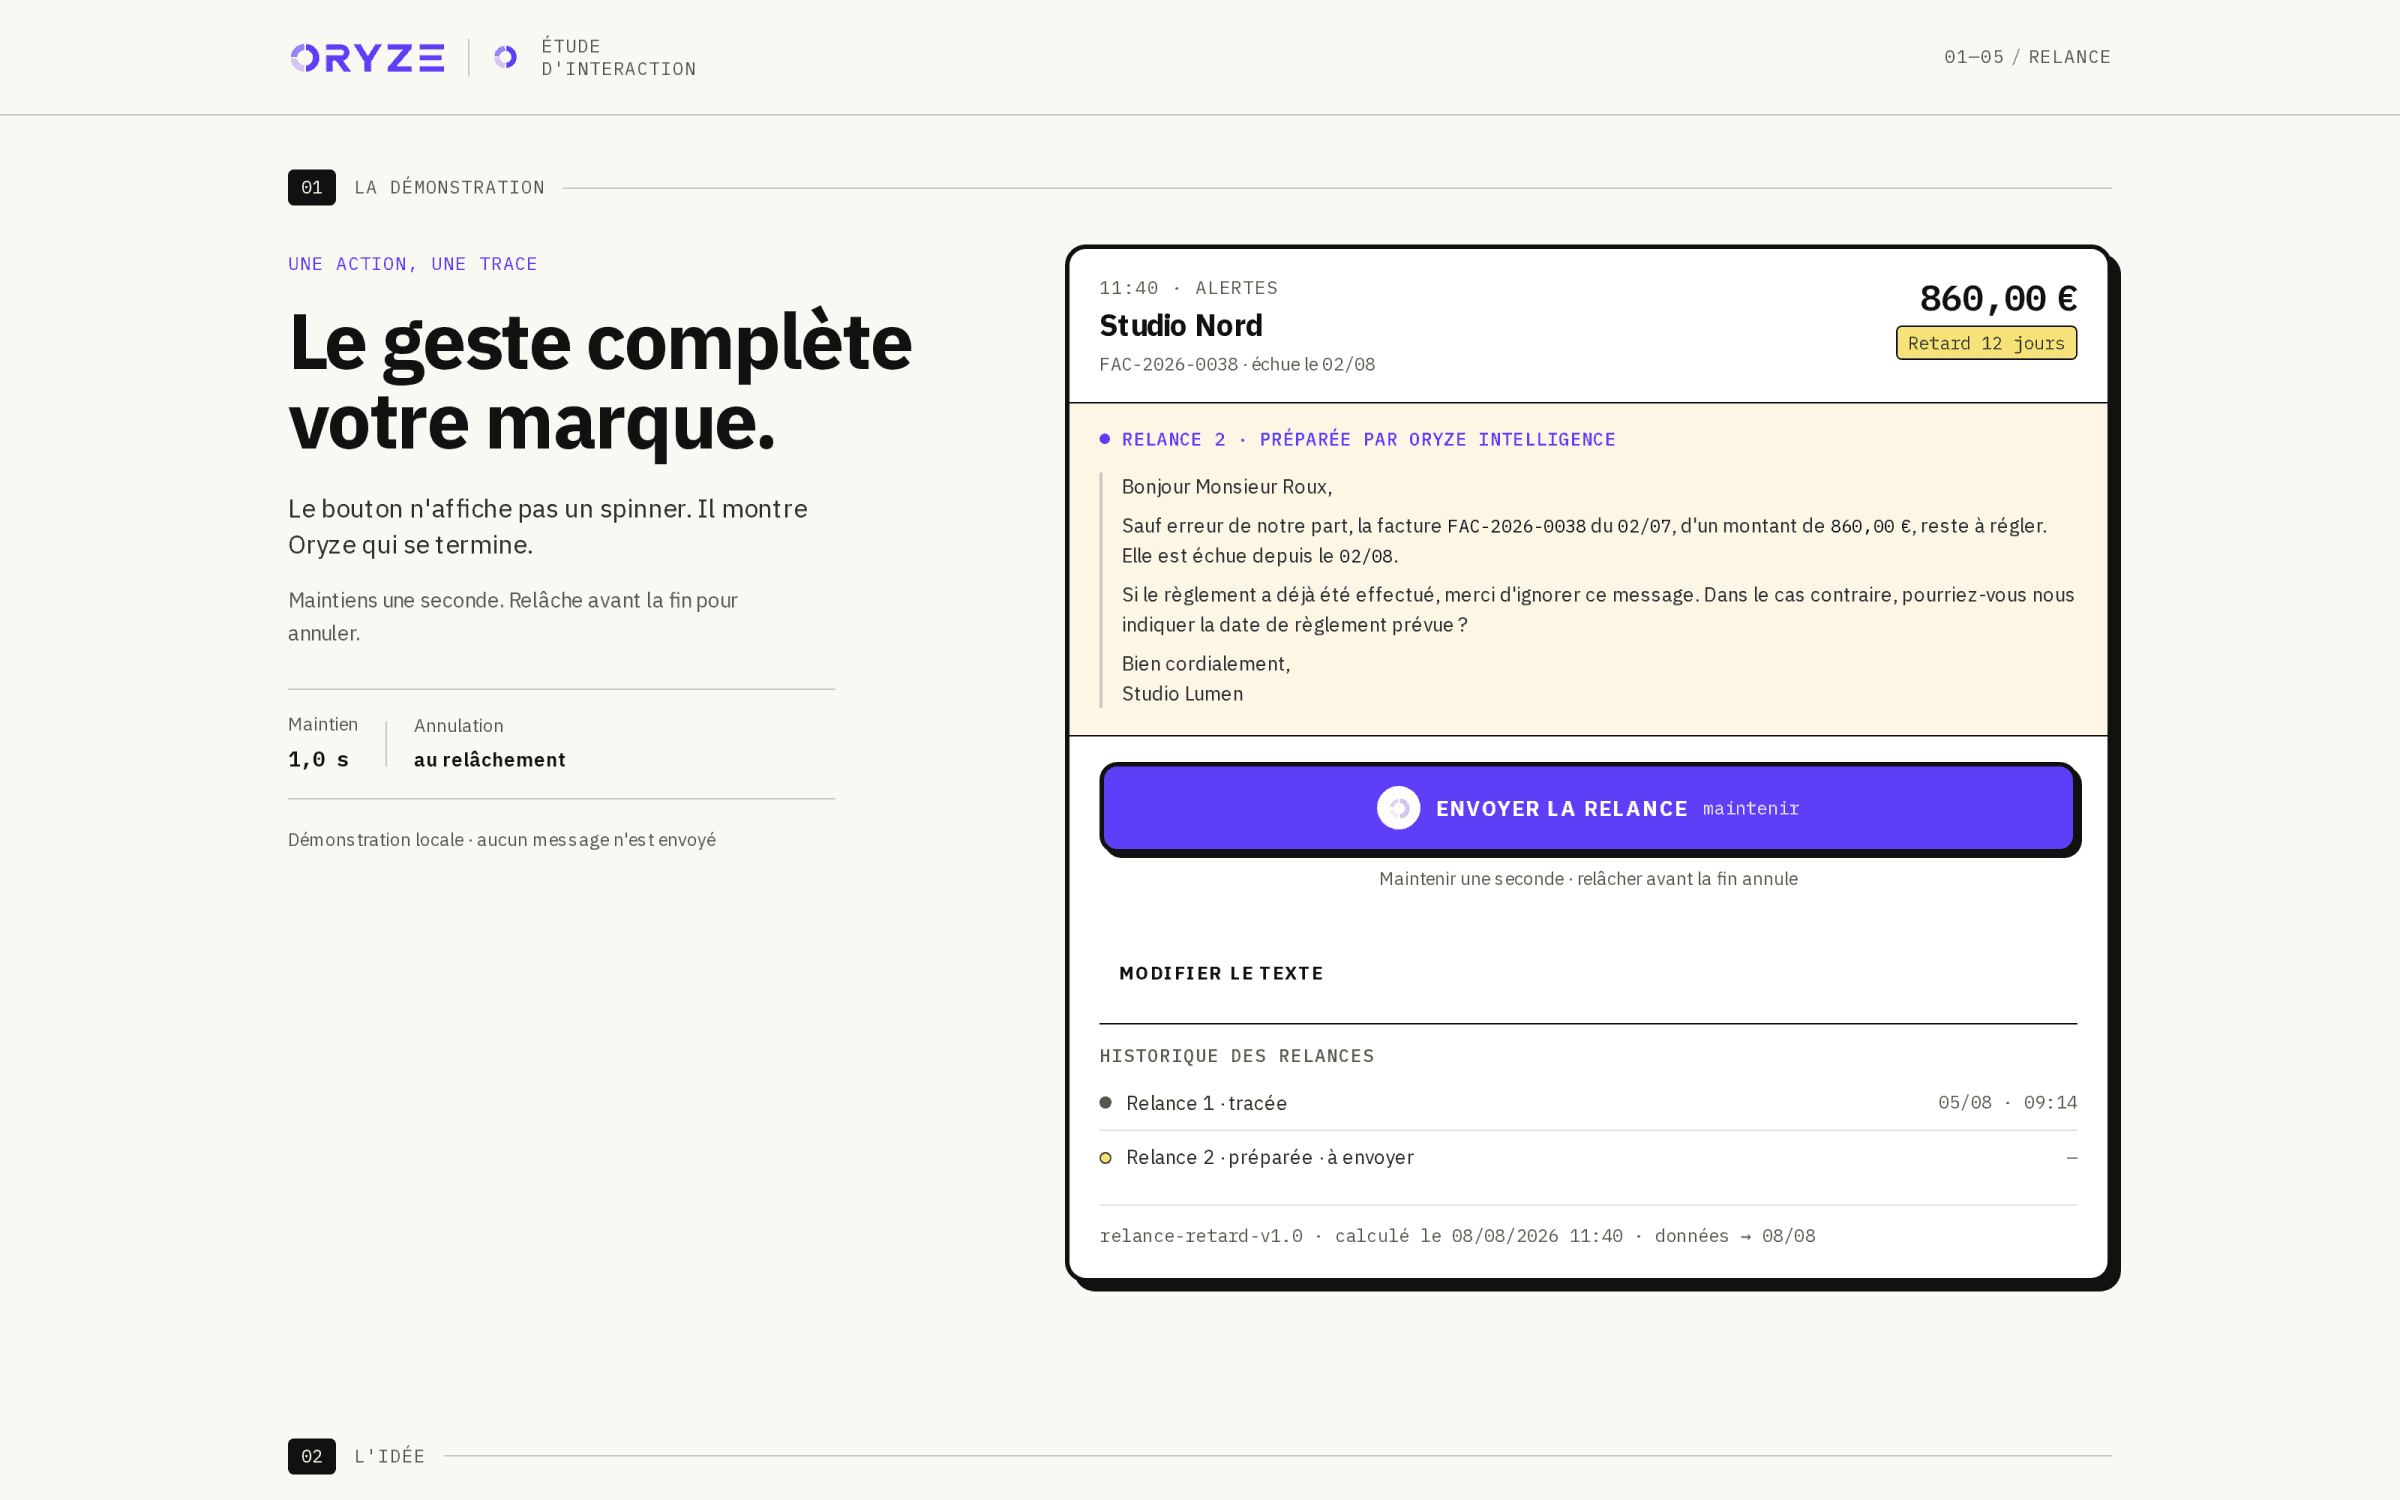Click the Bonjour Monsieur Roux greeting line

pyautogui.click(x=1226, y=487)
